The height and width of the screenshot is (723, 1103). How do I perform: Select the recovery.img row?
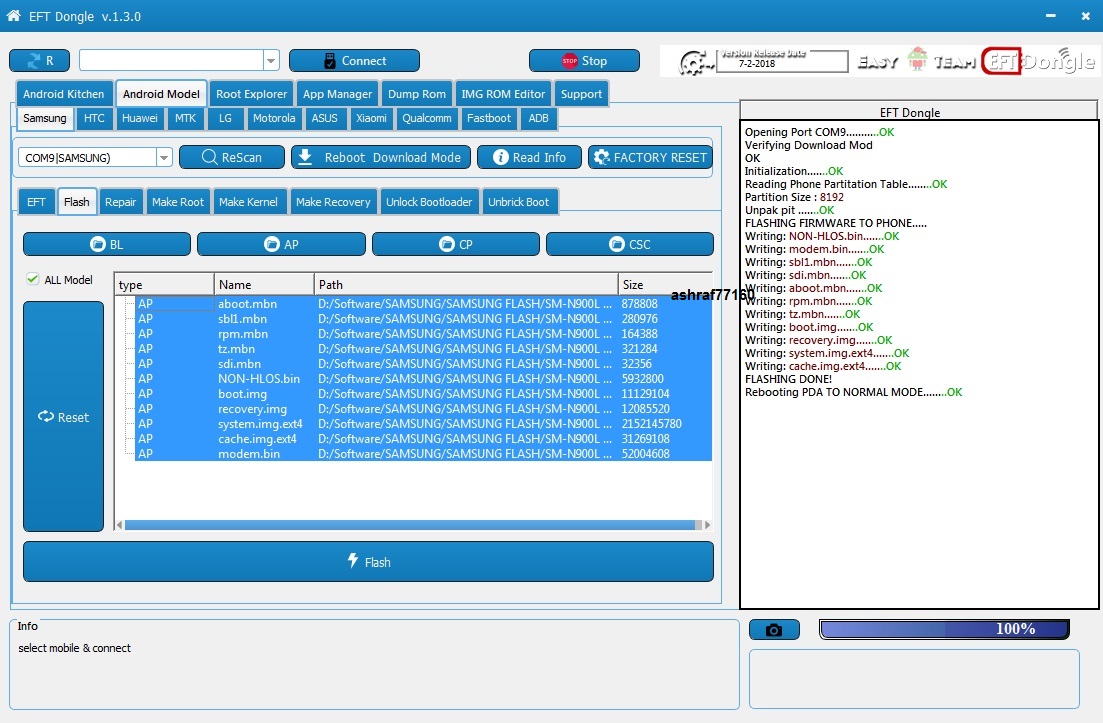[423, 409]
